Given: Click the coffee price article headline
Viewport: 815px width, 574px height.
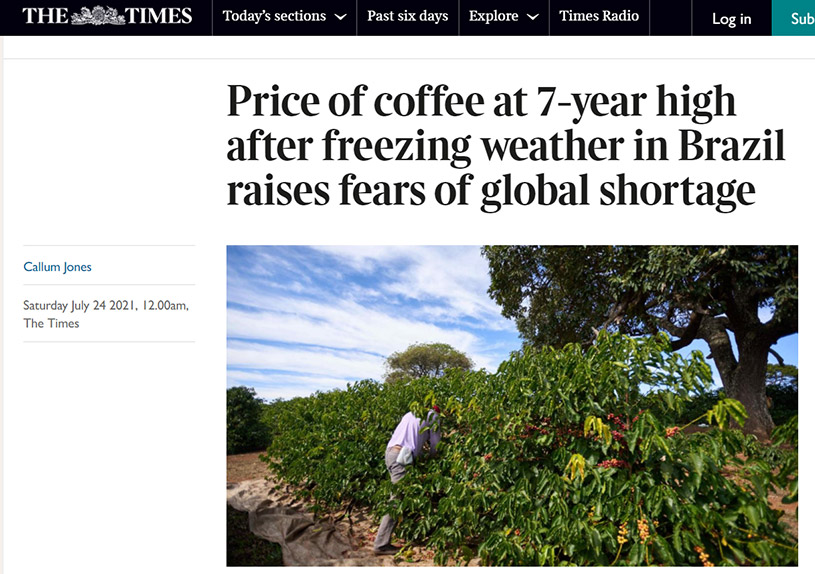Looking at the screenshot, I should click(505, 146).
